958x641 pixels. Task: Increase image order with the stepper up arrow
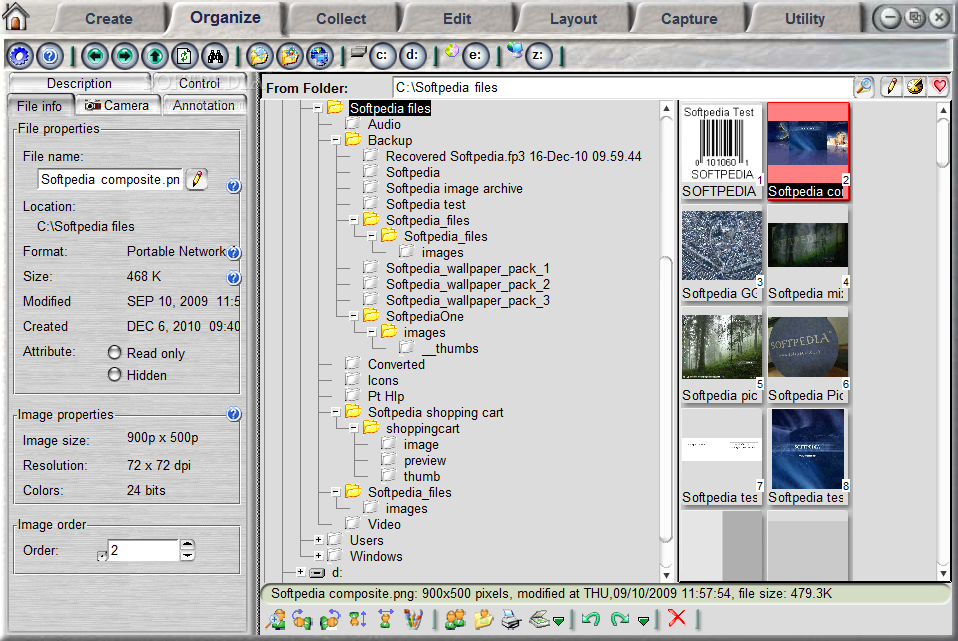click(x=188, y=544)
